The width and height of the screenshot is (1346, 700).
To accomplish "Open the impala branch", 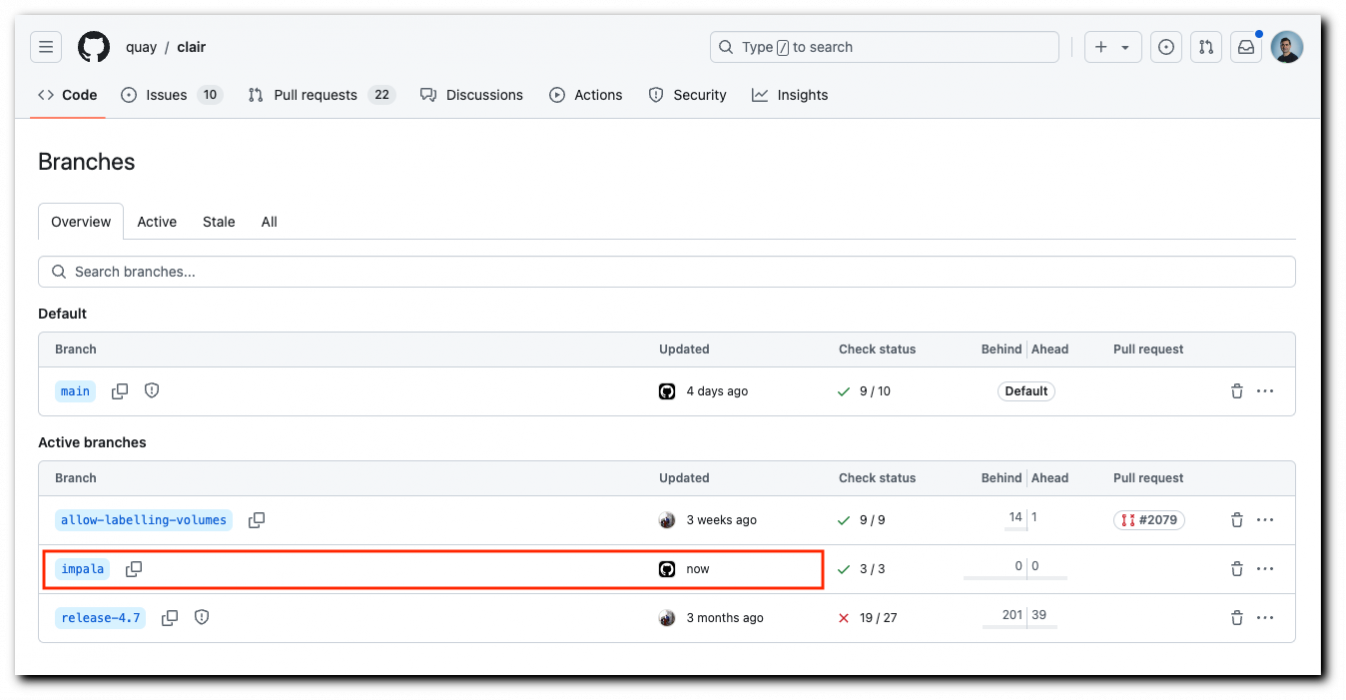I will pyautogui.click(x=83, y=569).
